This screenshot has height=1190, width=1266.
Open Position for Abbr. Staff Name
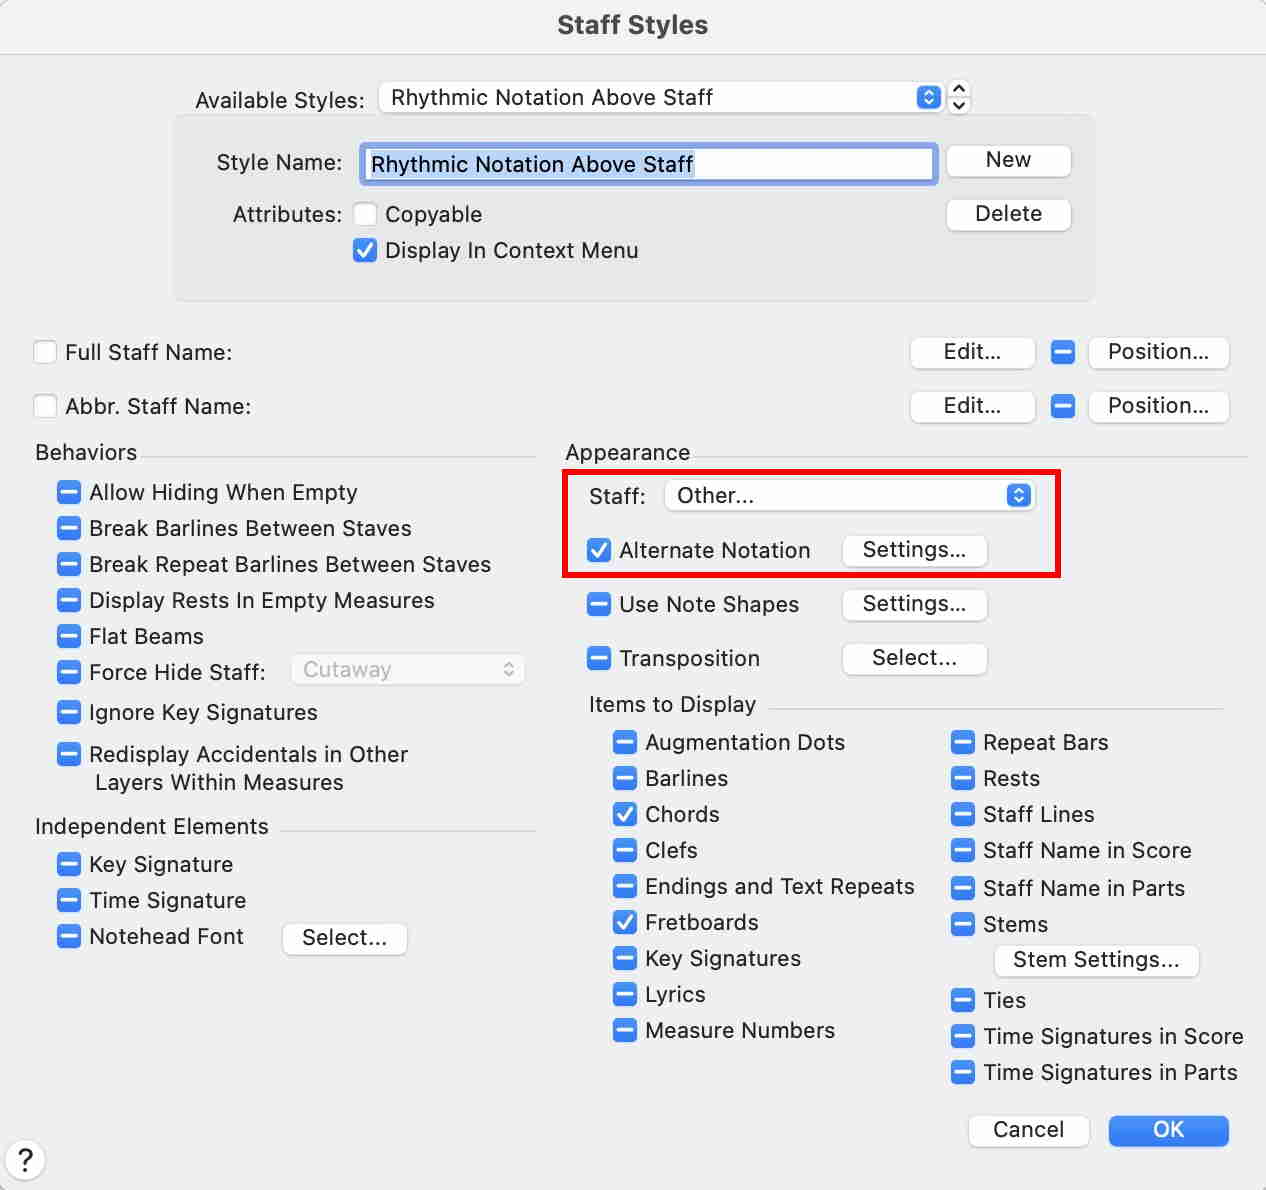coord(1158,406)
